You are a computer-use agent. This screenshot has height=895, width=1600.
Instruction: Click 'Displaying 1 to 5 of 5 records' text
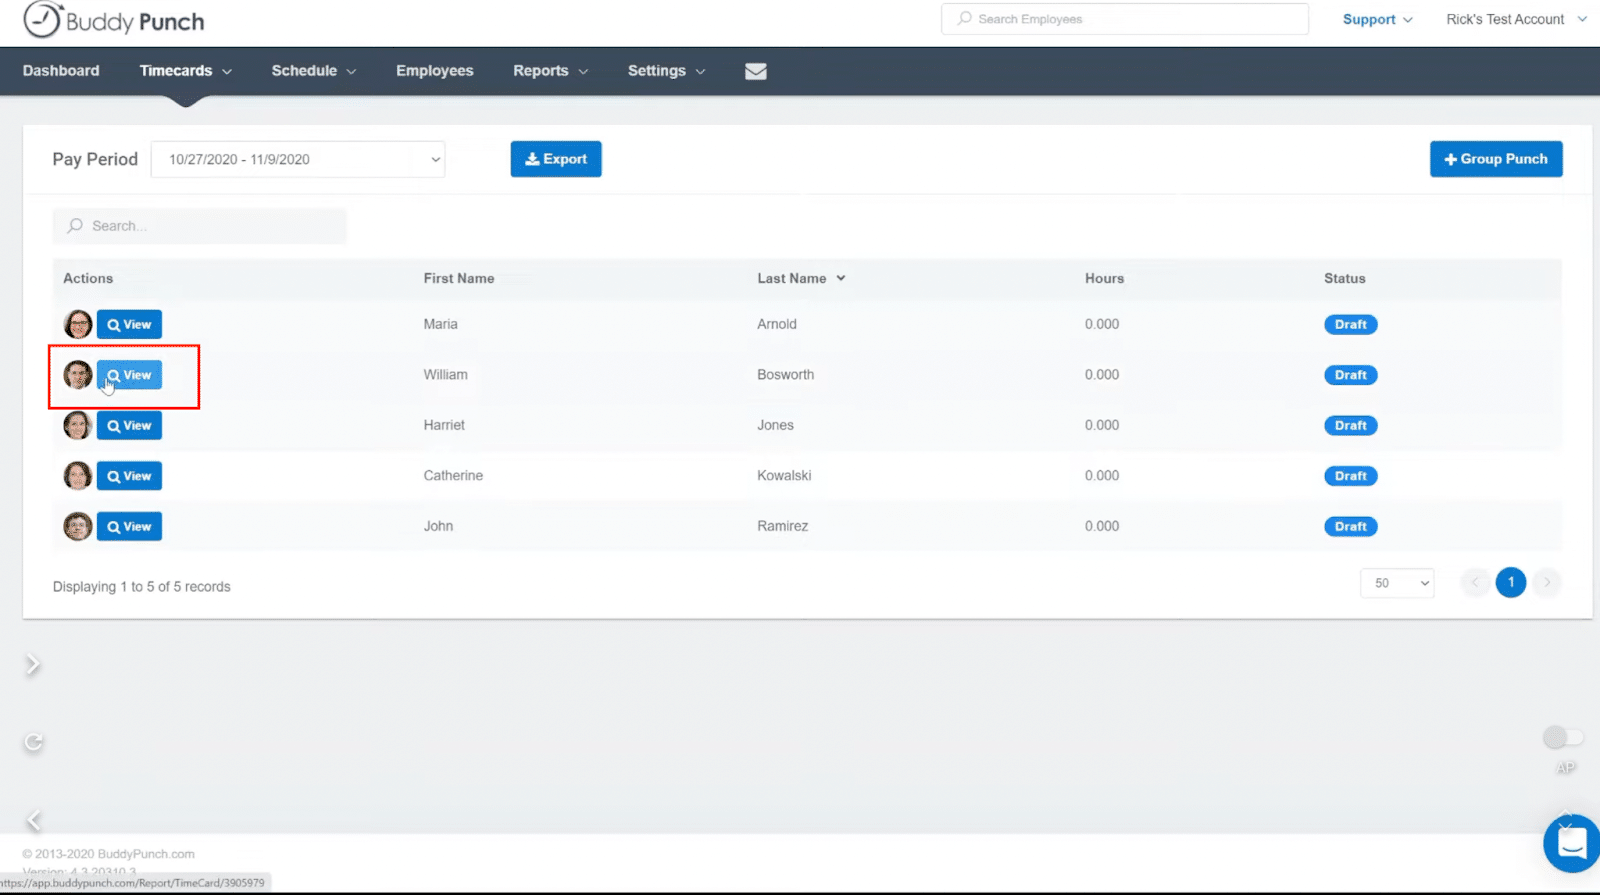(142, 587)
